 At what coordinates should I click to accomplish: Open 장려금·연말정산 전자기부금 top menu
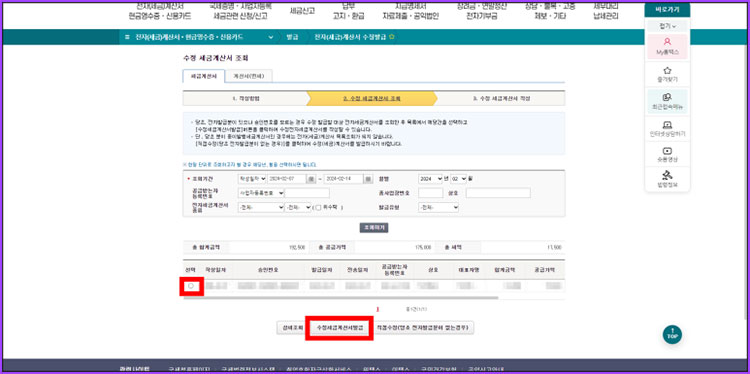point(482,11)
